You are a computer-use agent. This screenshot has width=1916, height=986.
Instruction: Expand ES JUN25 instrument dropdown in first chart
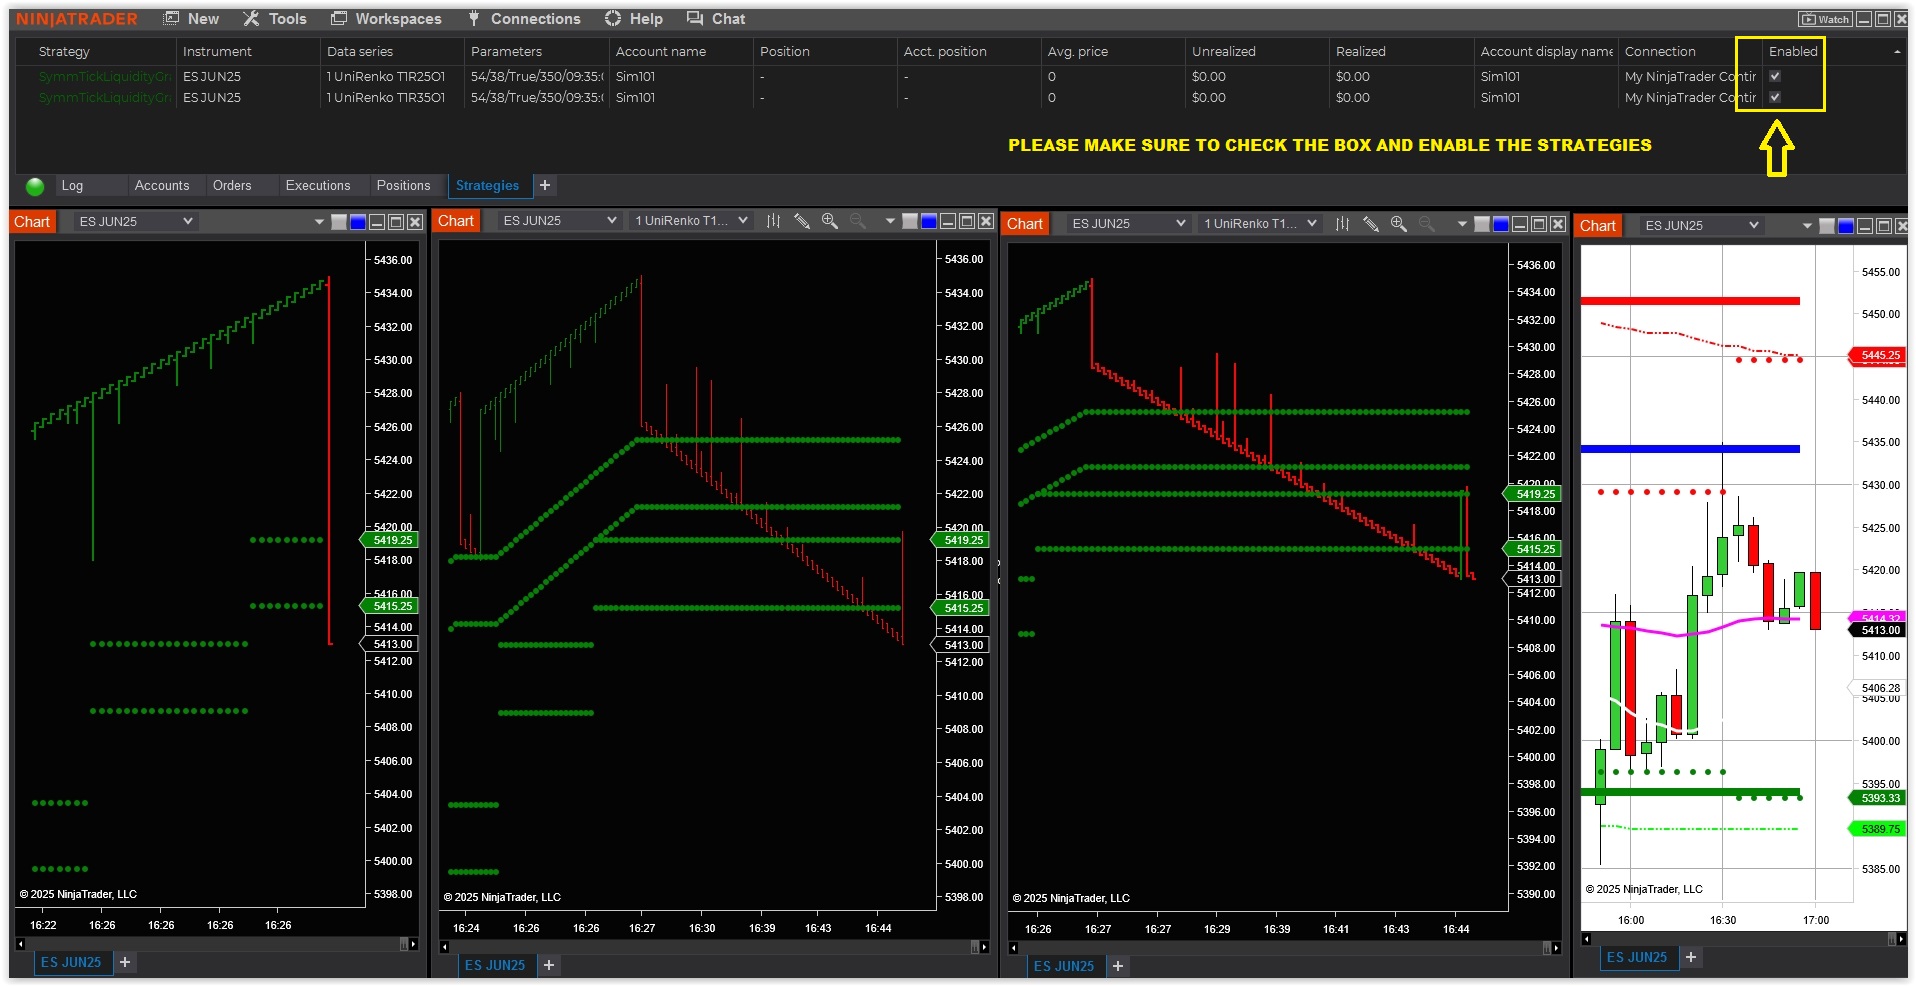point(135,221)
